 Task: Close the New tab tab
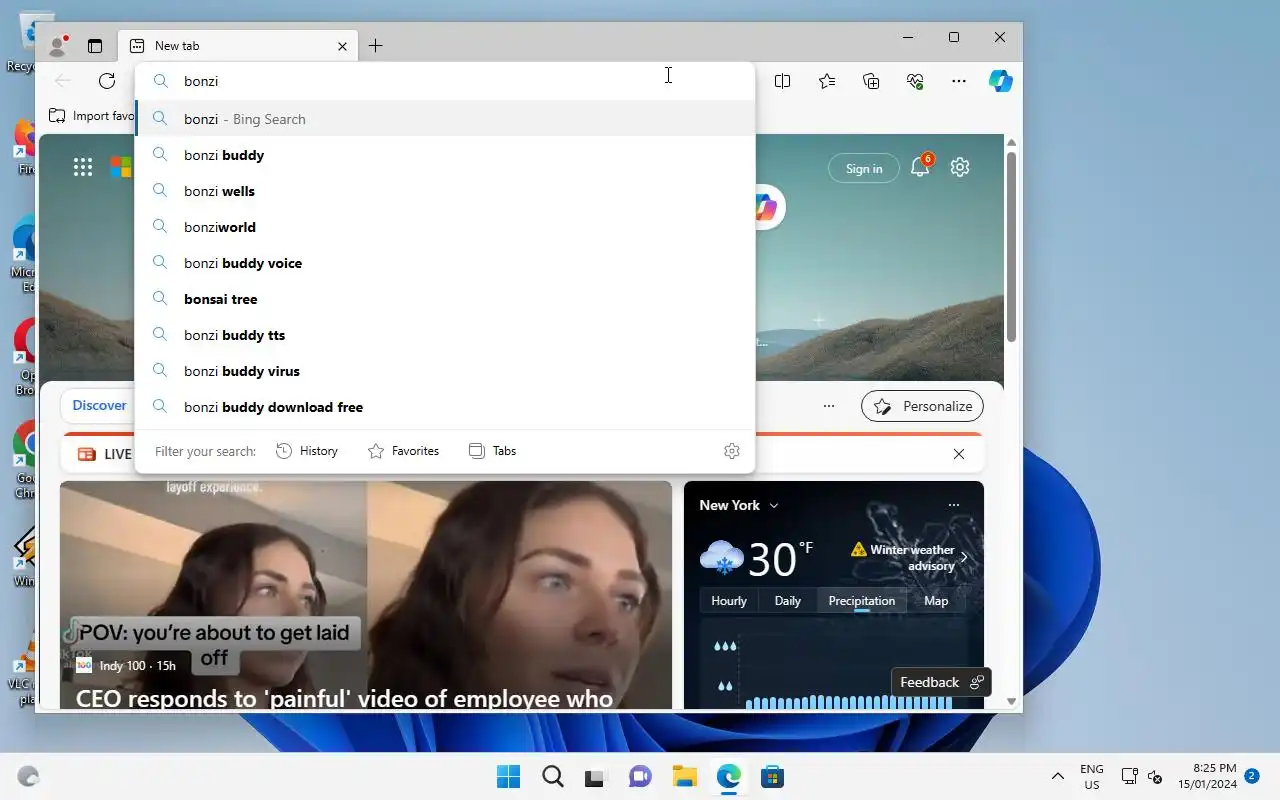[x=342, y=46]
